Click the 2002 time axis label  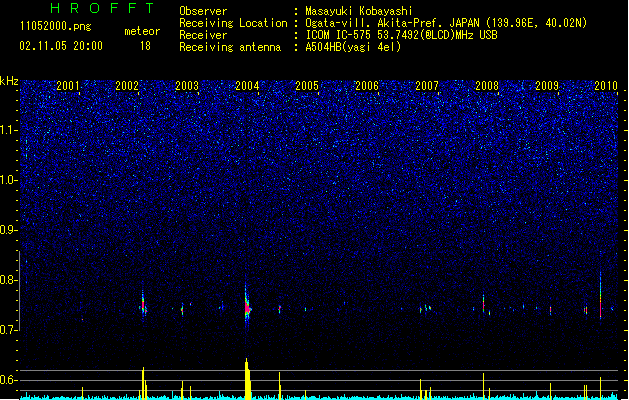(127, 86)
